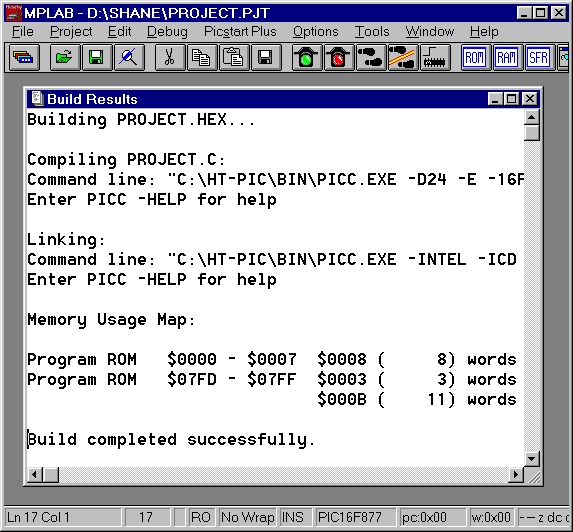Click the 'Building PROJECT.HEX...' line

tap(141, 120)
